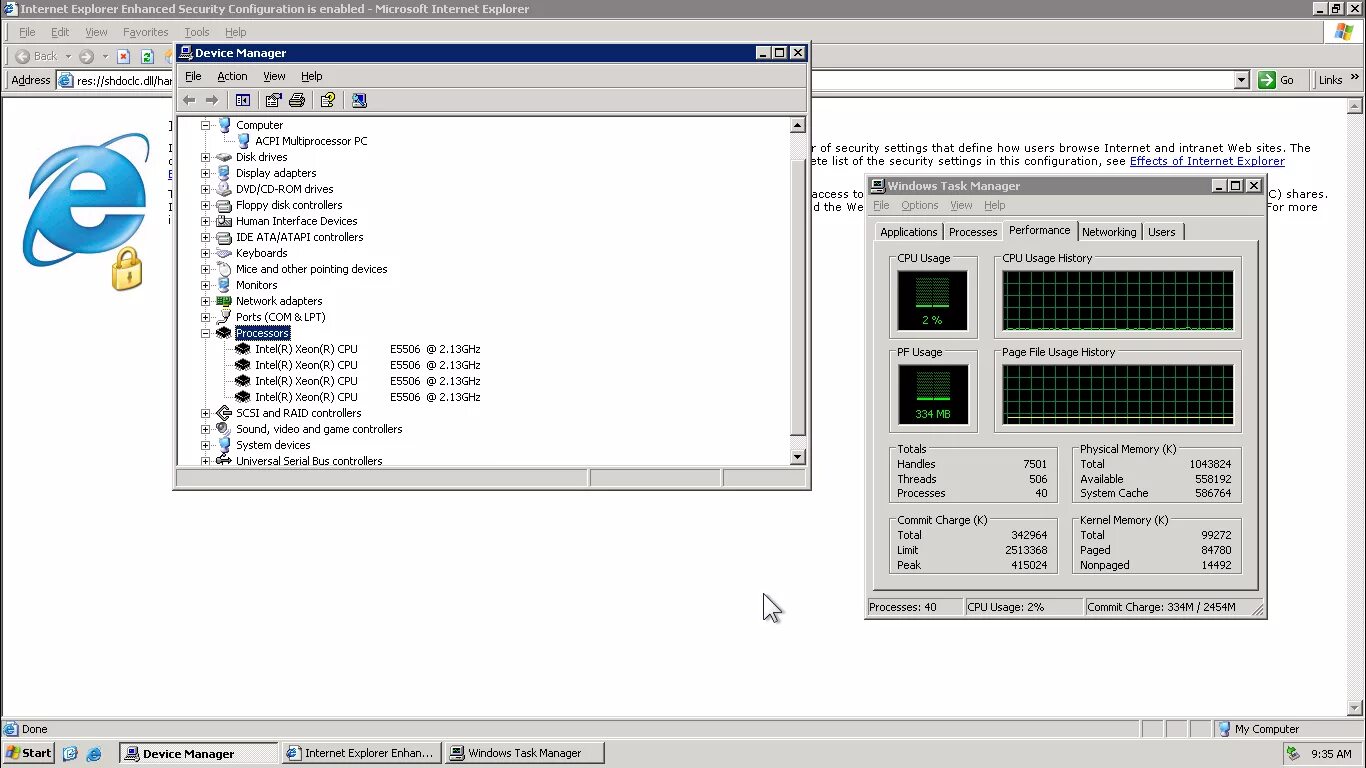Select IDE ATA/ATAPI controllers item

299,237
